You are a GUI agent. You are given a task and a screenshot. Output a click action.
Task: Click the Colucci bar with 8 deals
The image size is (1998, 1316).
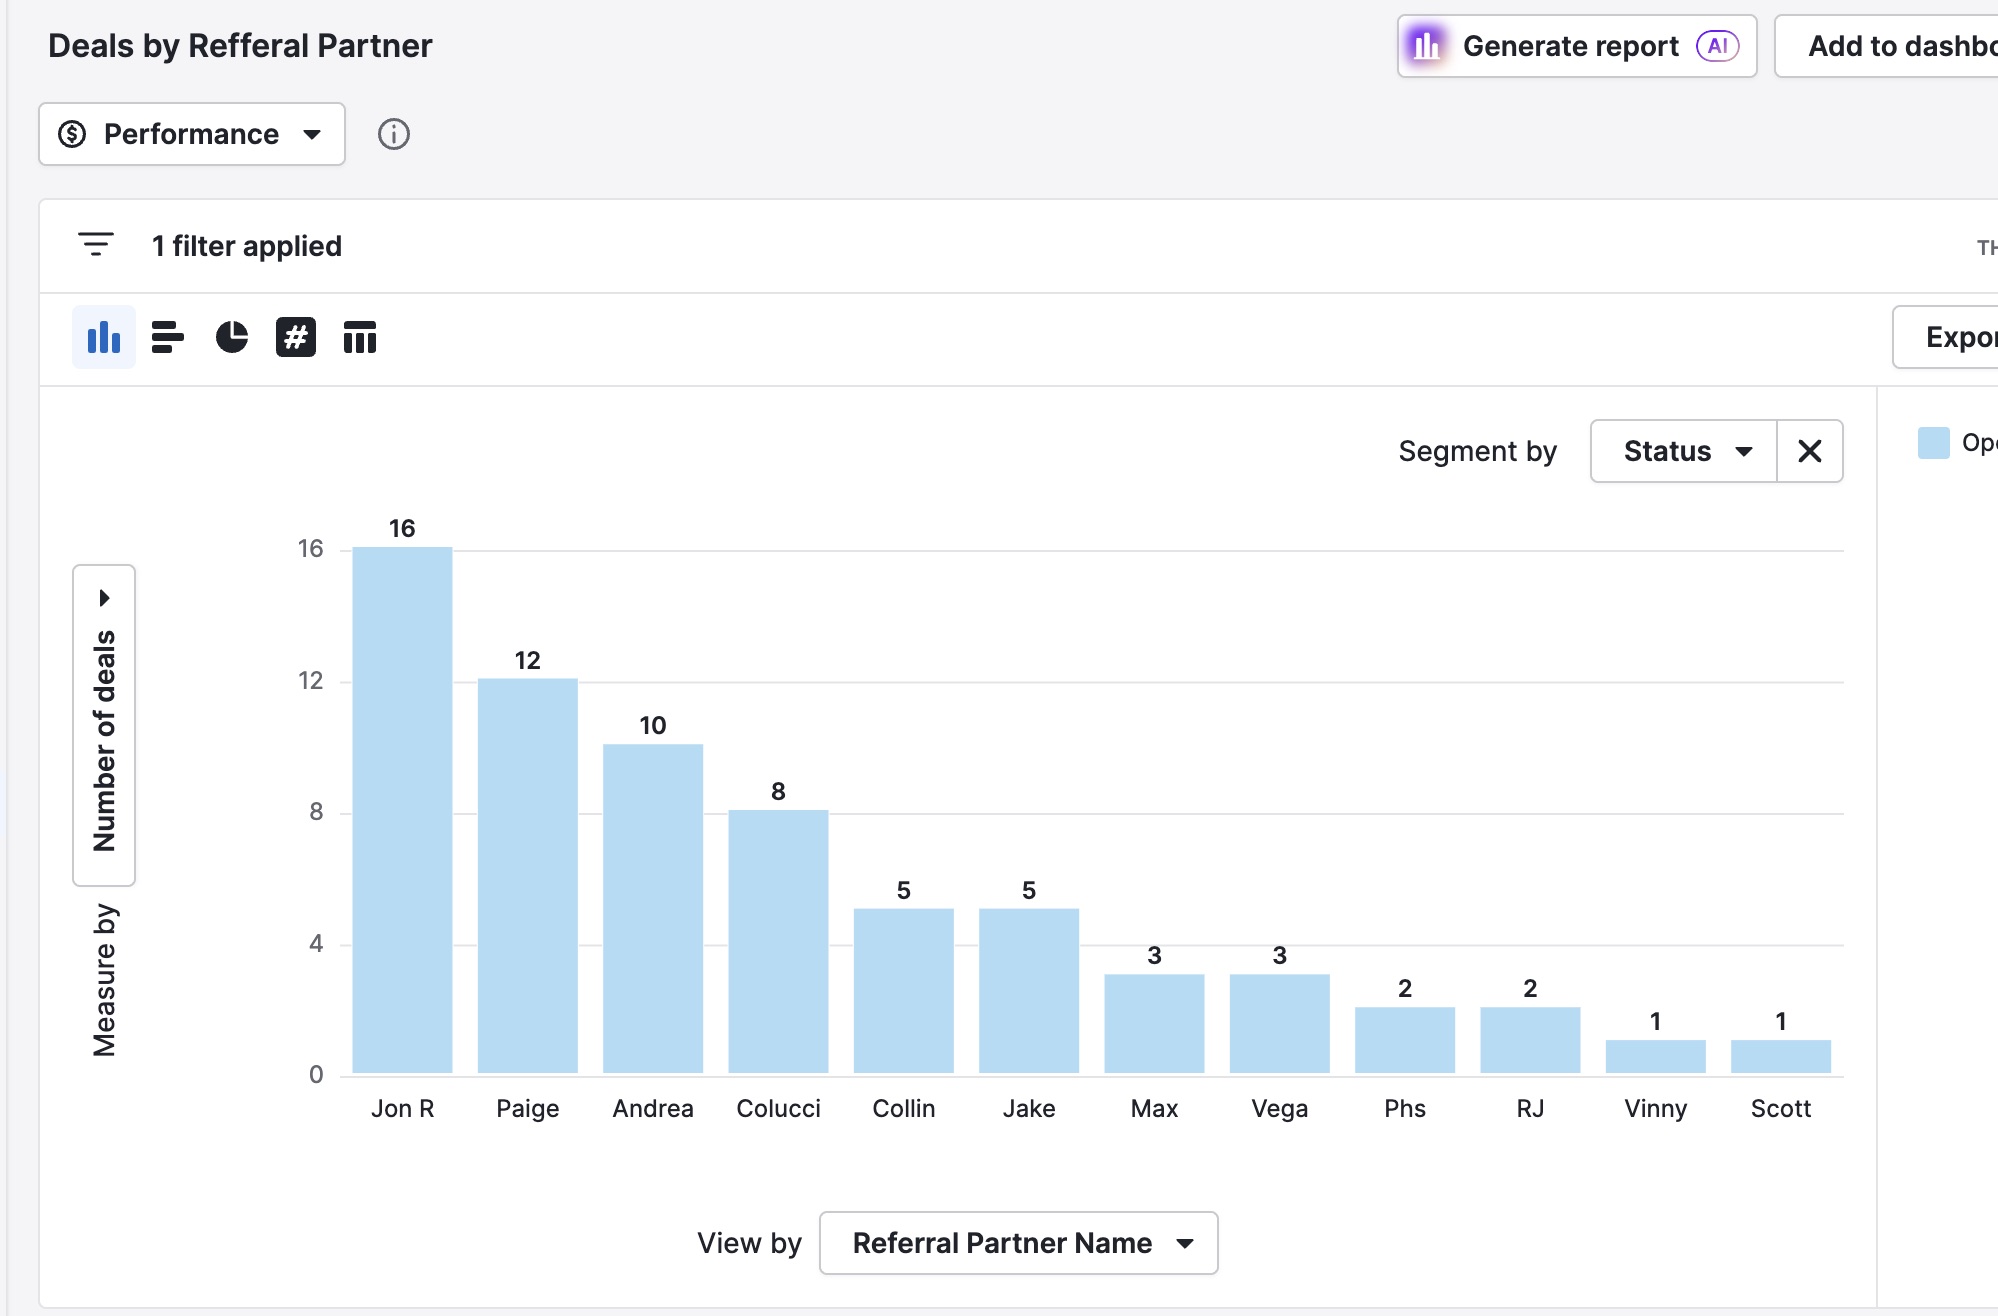point(778,943)
